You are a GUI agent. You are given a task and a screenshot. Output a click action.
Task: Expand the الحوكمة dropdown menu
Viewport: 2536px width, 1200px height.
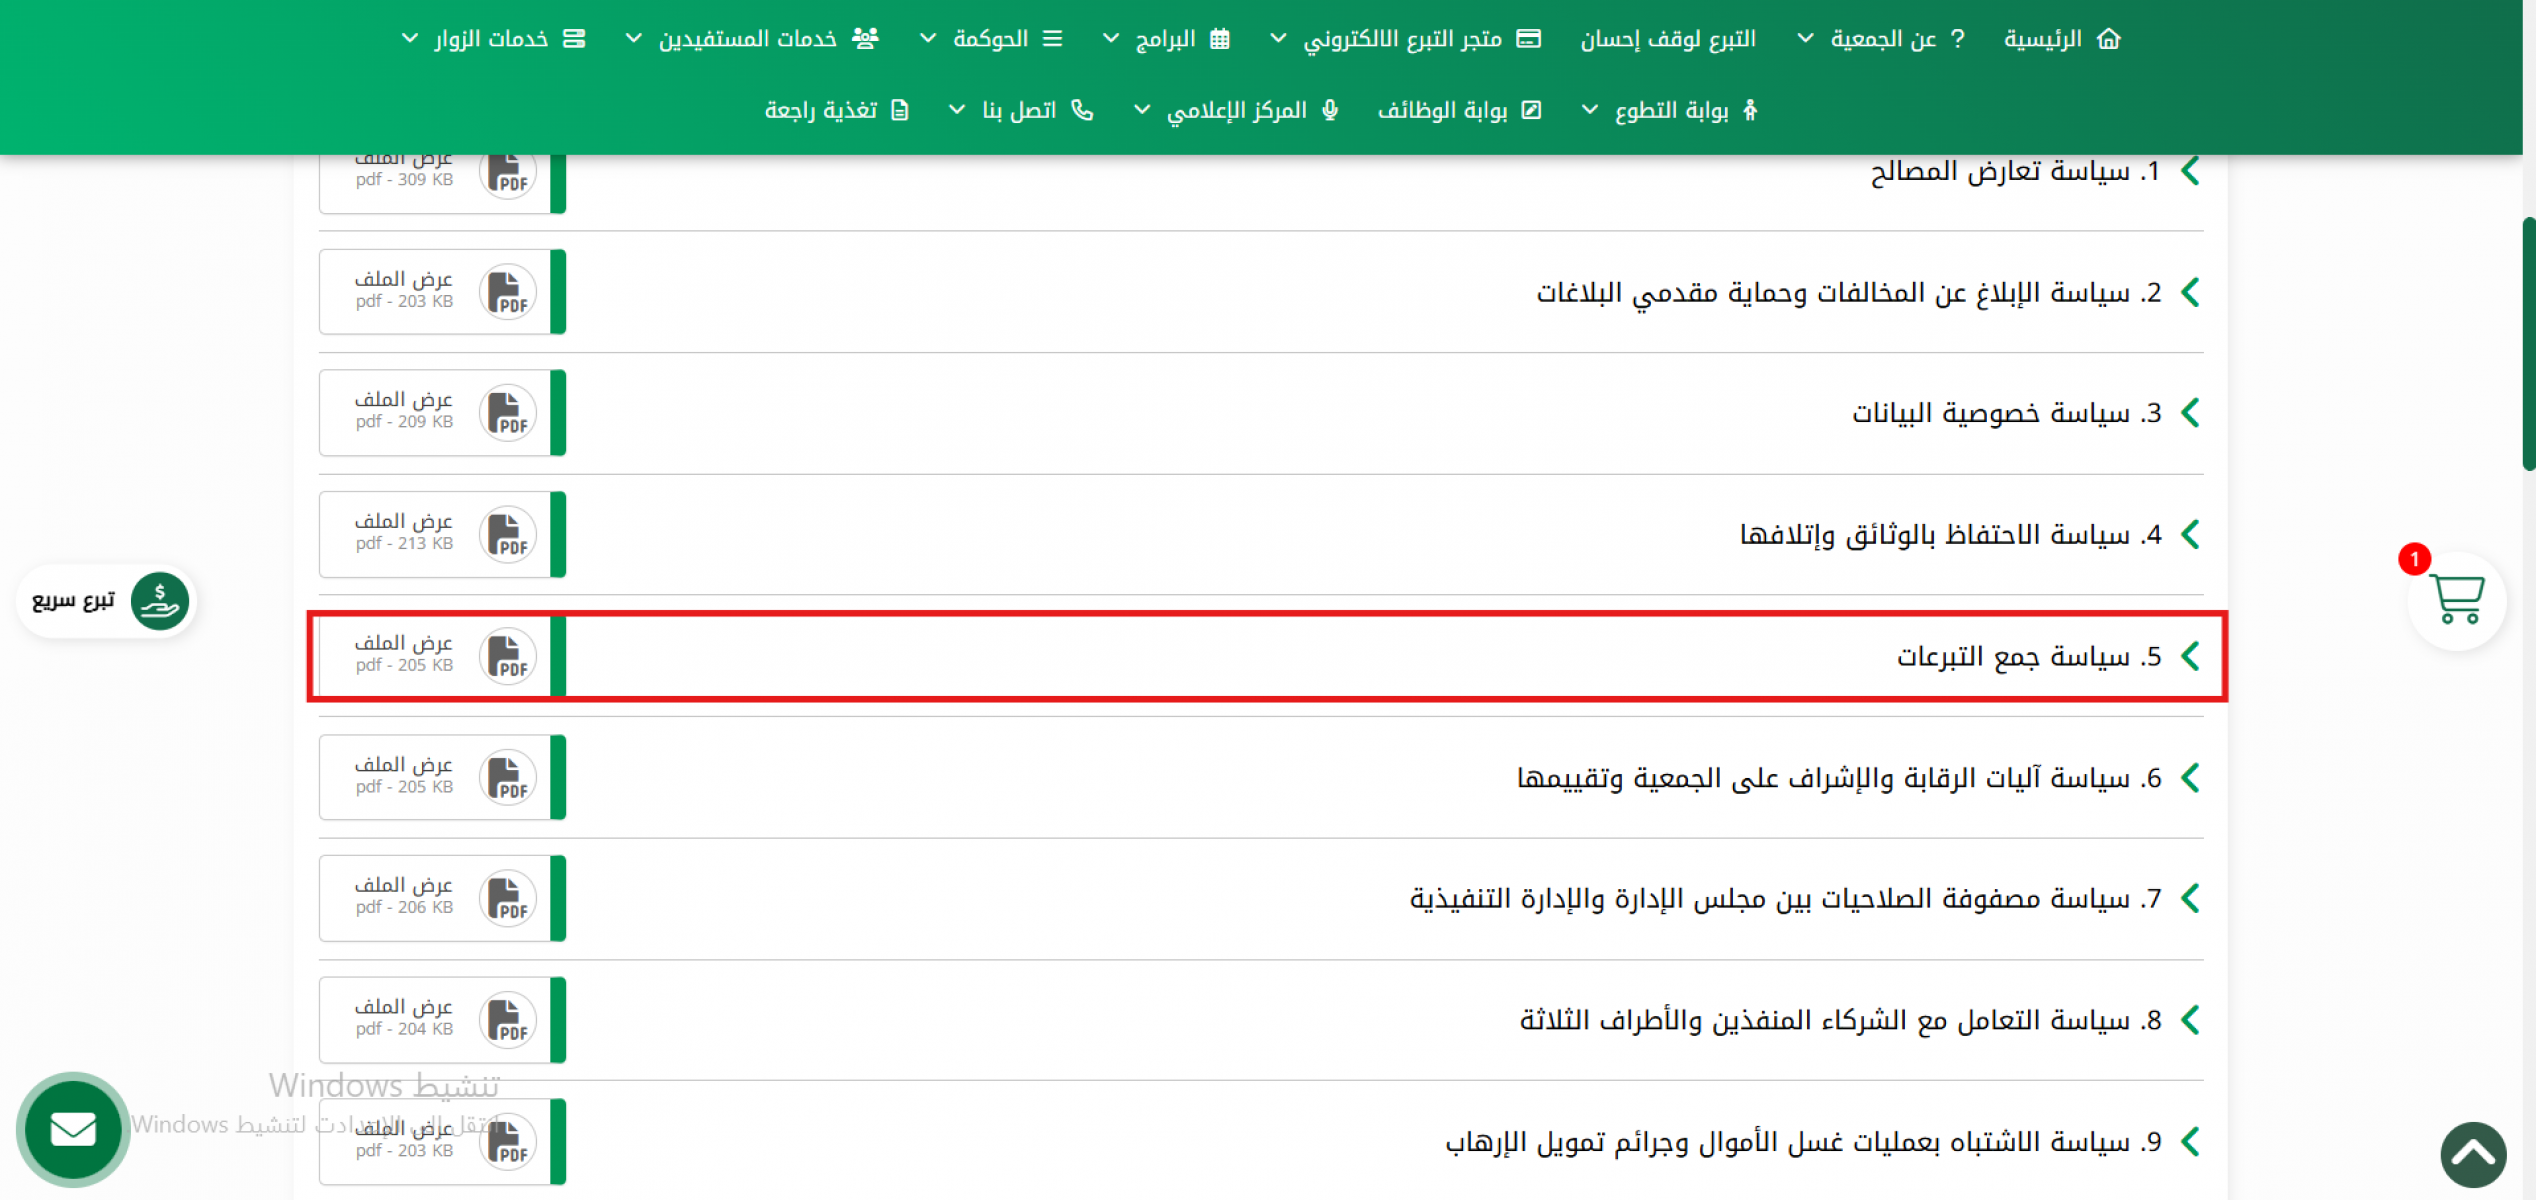(x=990, y=39)
